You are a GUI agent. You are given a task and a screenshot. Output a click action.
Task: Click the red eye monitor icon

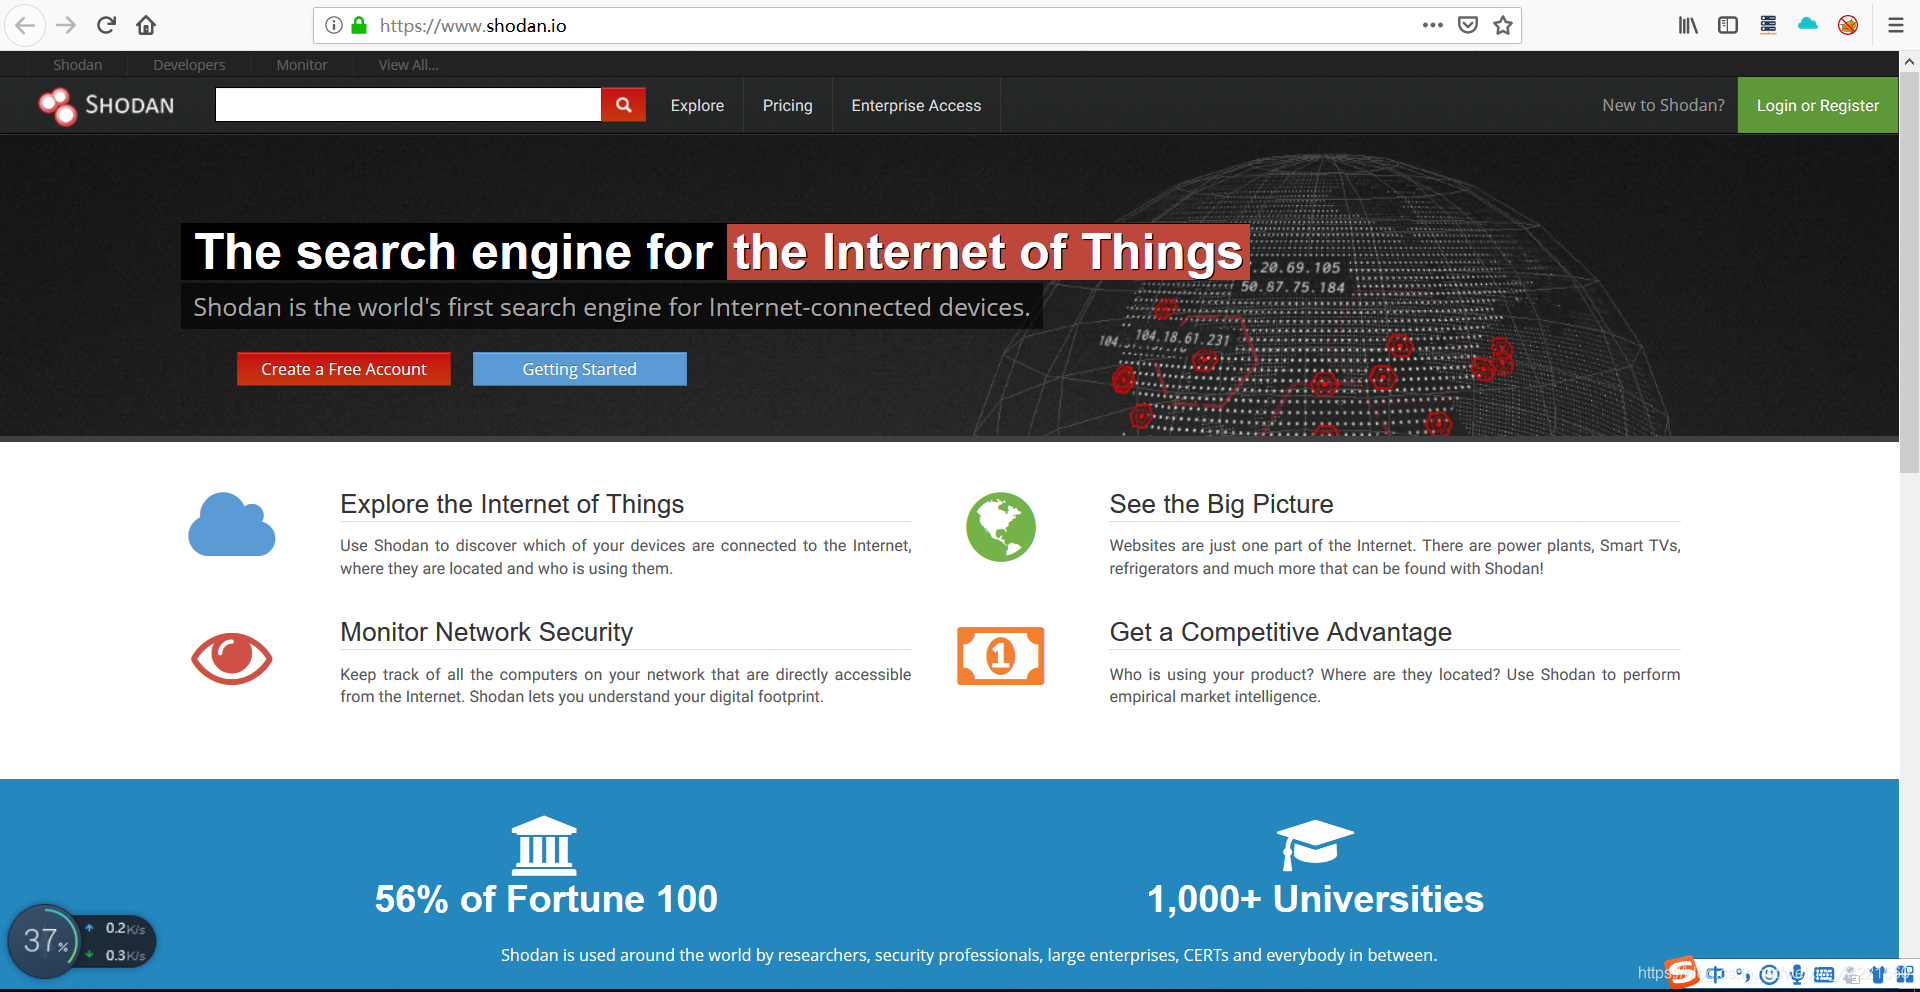232,658
